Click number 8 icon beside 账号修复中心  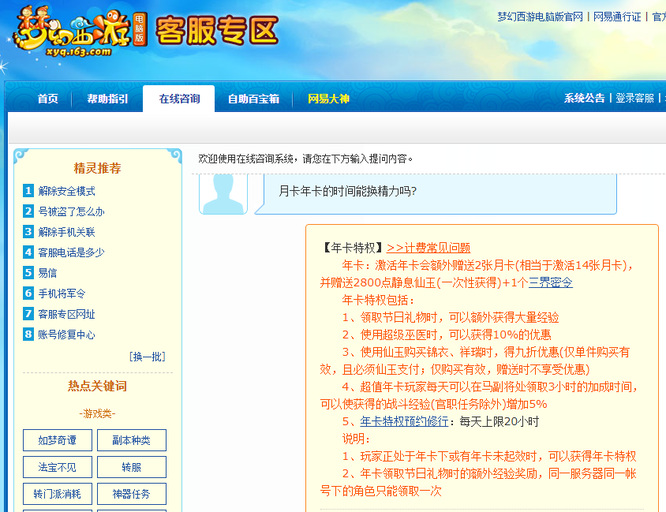pos(28,334)
